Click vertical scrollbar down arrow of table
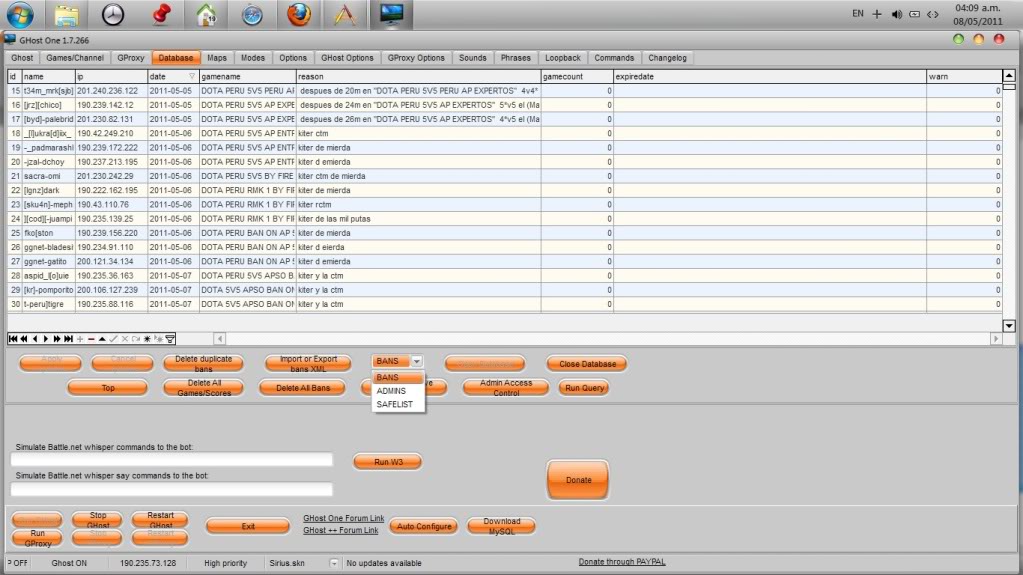1023x575 pixels. 1009,326
